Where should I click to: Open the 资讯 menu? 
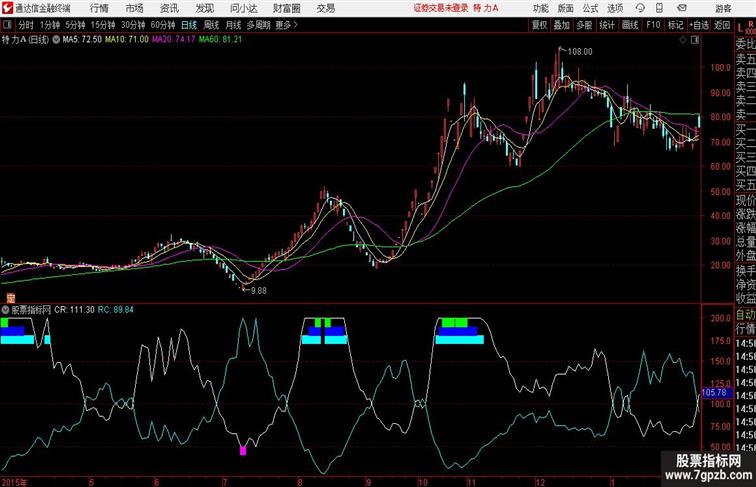tap(169, 8)
